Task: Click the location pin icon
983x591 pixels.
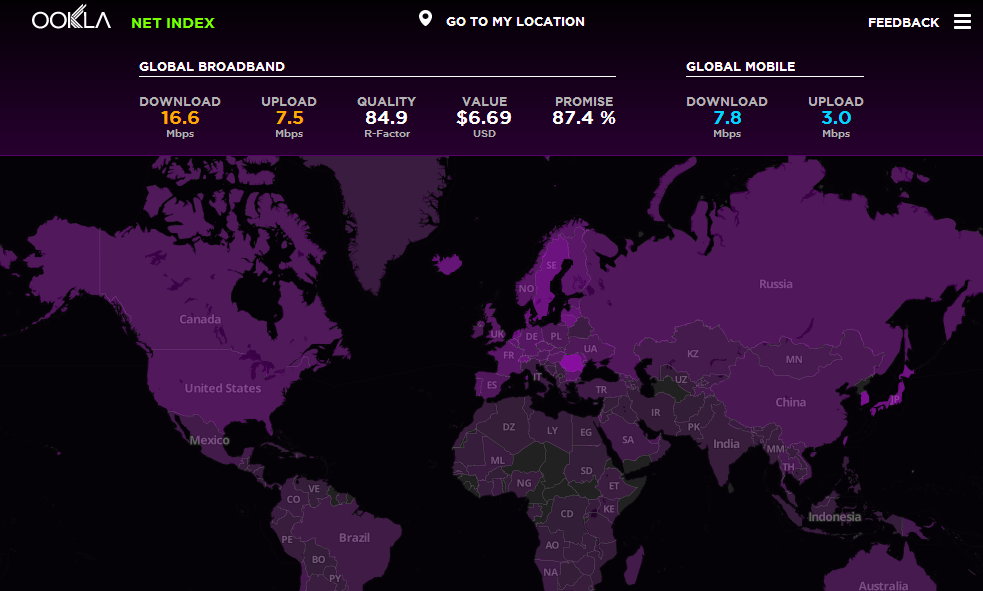Action: [x=425, y=17]
